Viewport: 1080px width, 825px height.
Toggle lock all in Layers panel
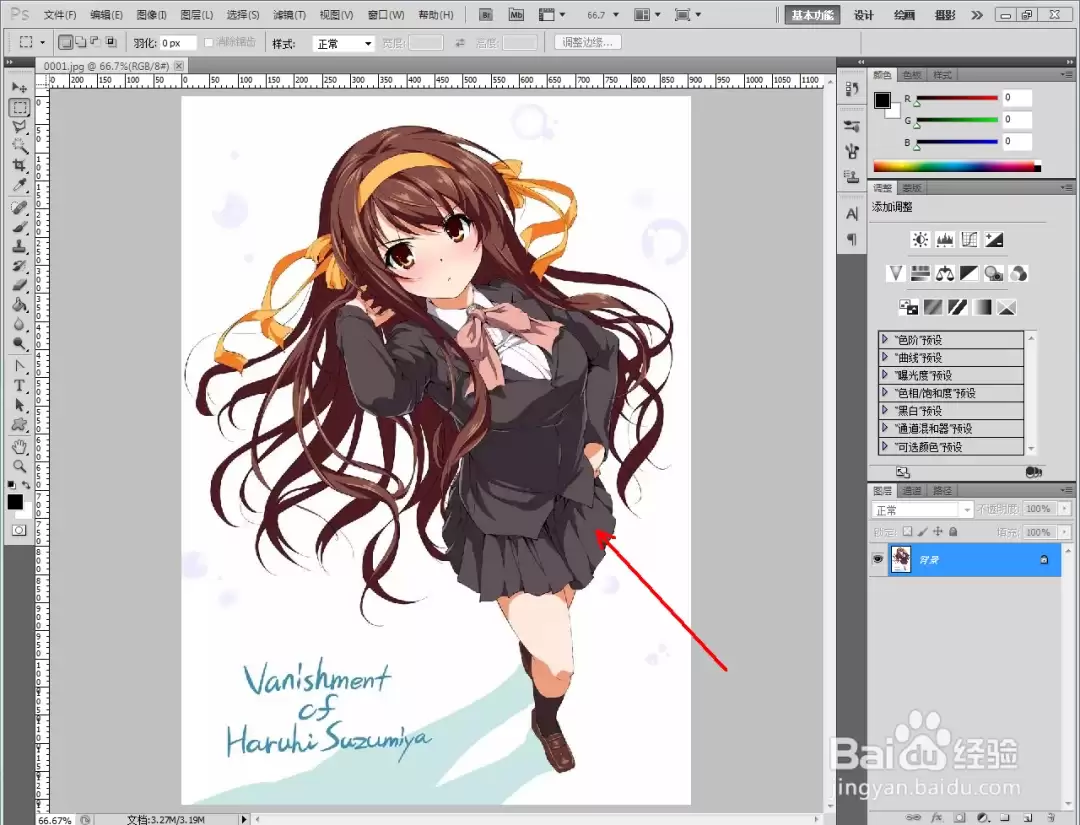click(953, 532)
